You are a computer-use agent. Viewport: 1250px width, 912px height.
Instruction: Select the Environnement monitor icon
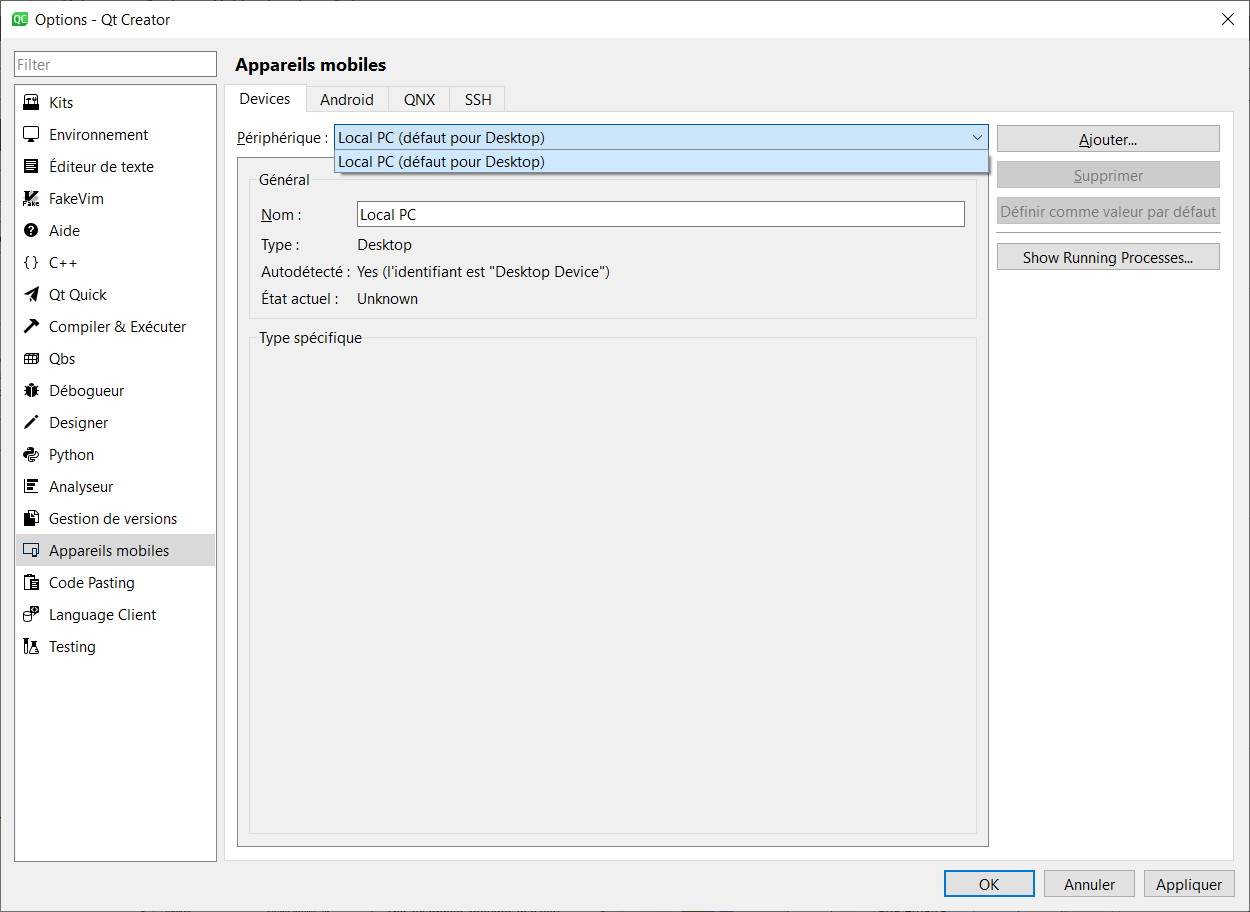(x=31, y=135)
